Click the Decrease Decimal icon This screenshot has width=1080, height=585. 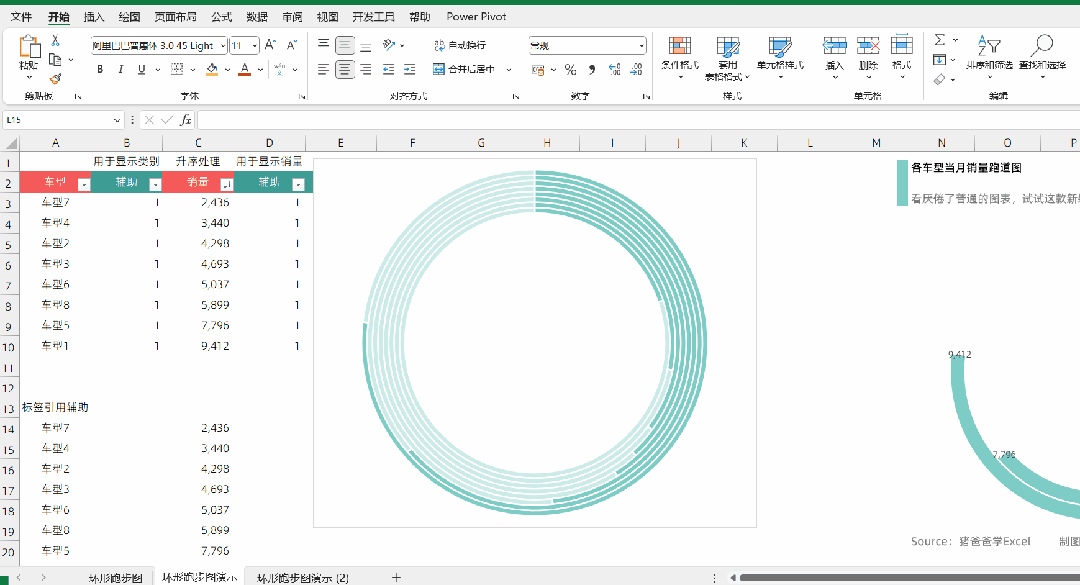pyautogui.click(x=636, y=69)
